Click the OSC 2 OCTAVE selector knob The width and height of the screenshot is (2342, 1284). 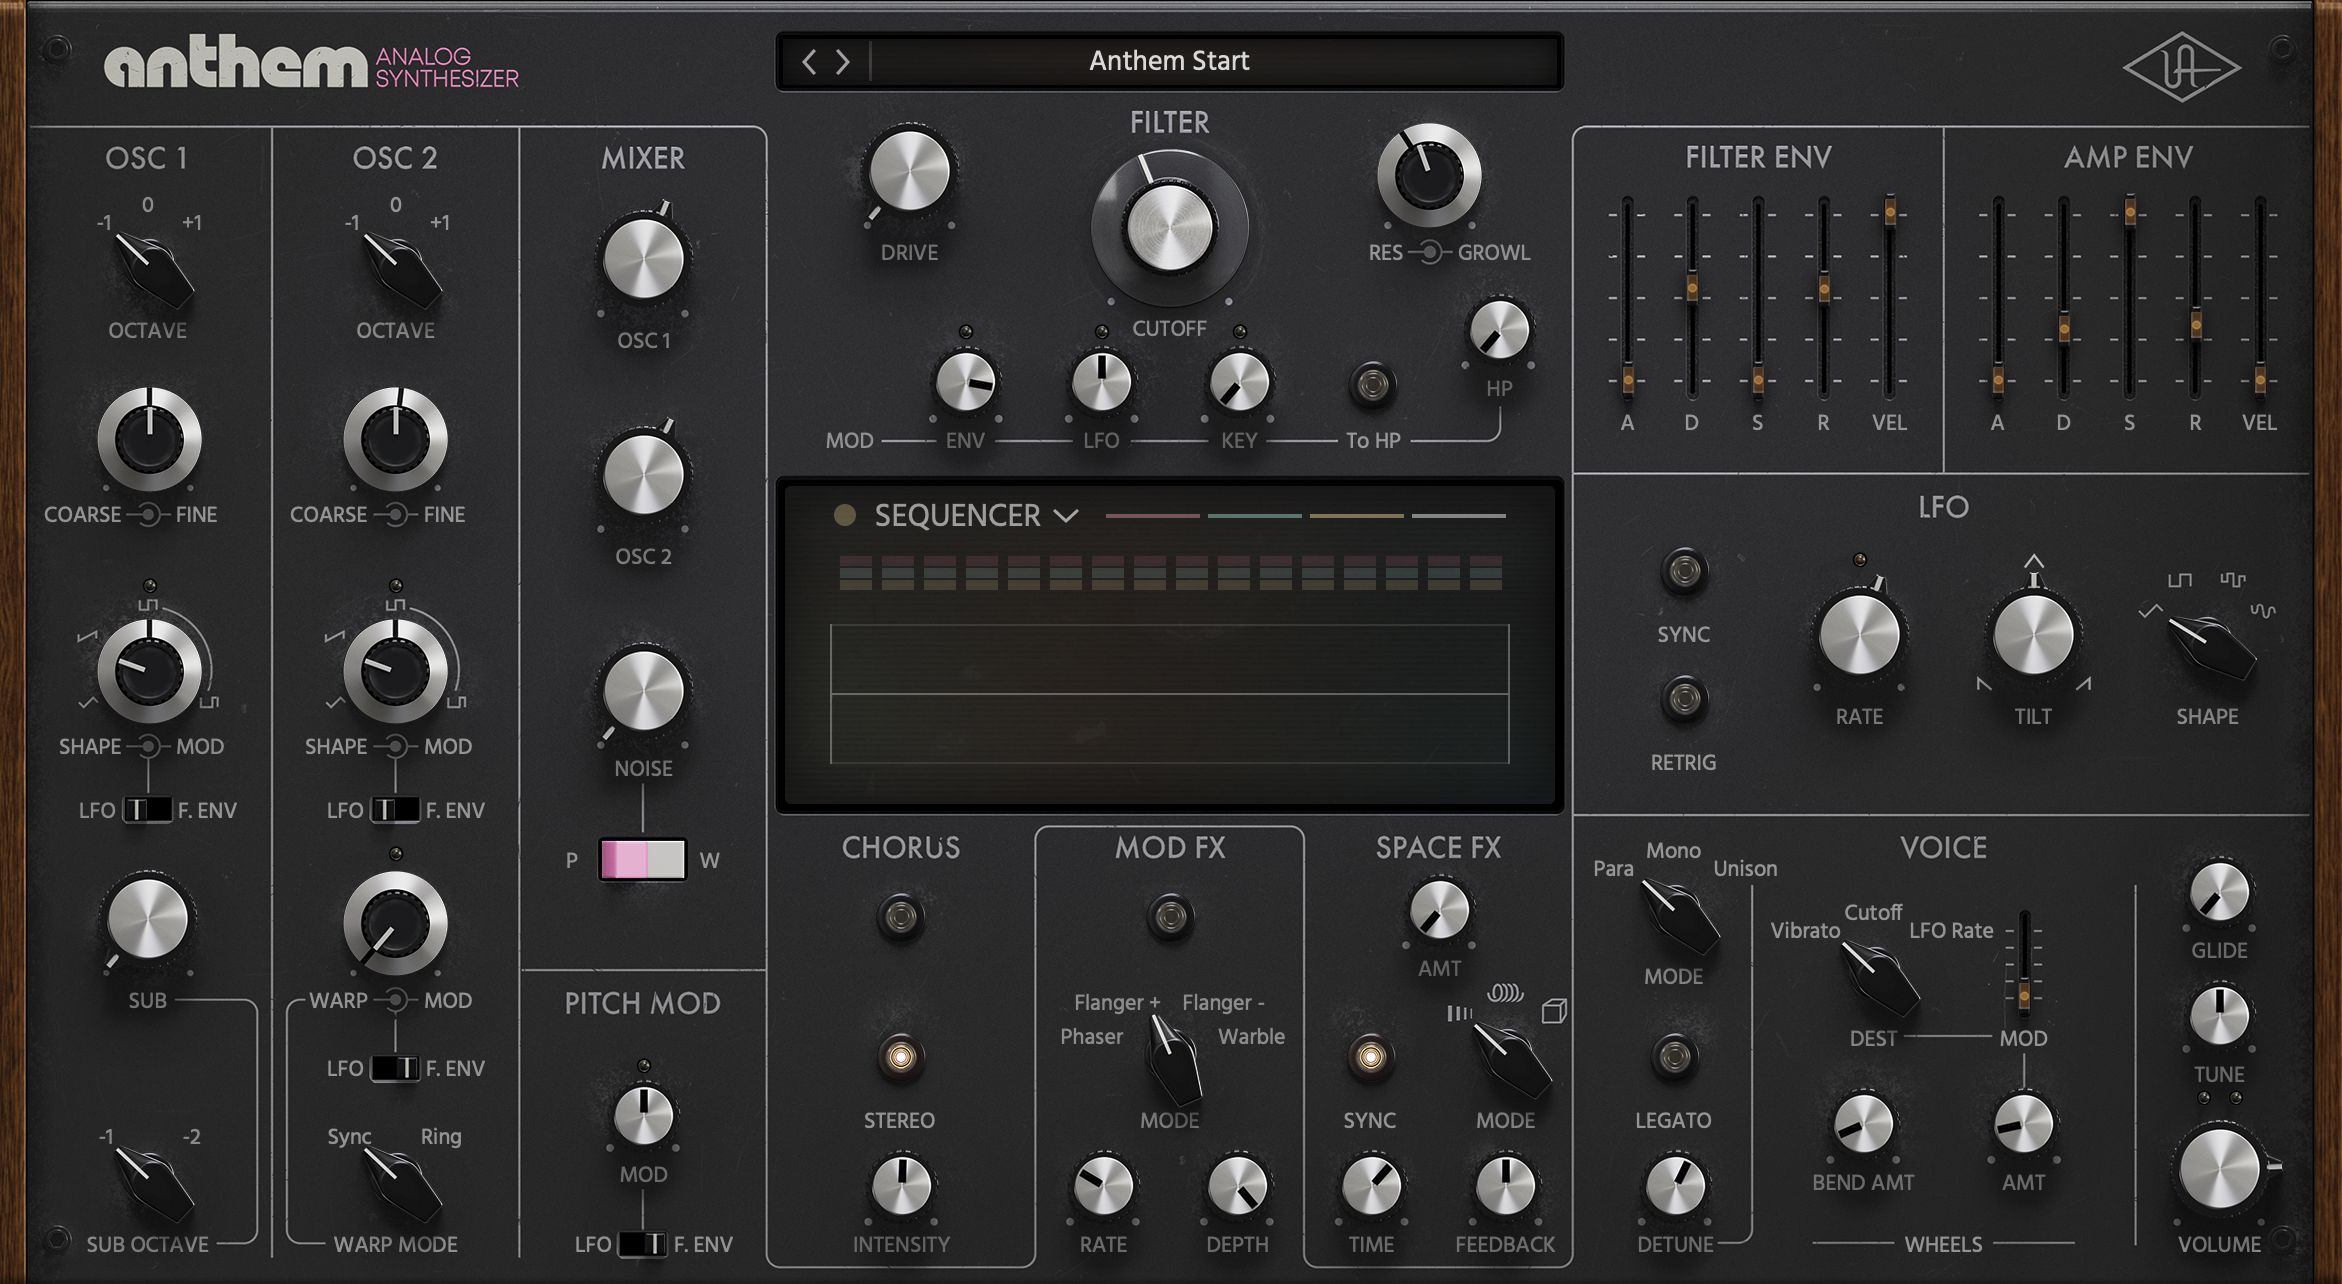pyautogui.click(x=400, y=268)
